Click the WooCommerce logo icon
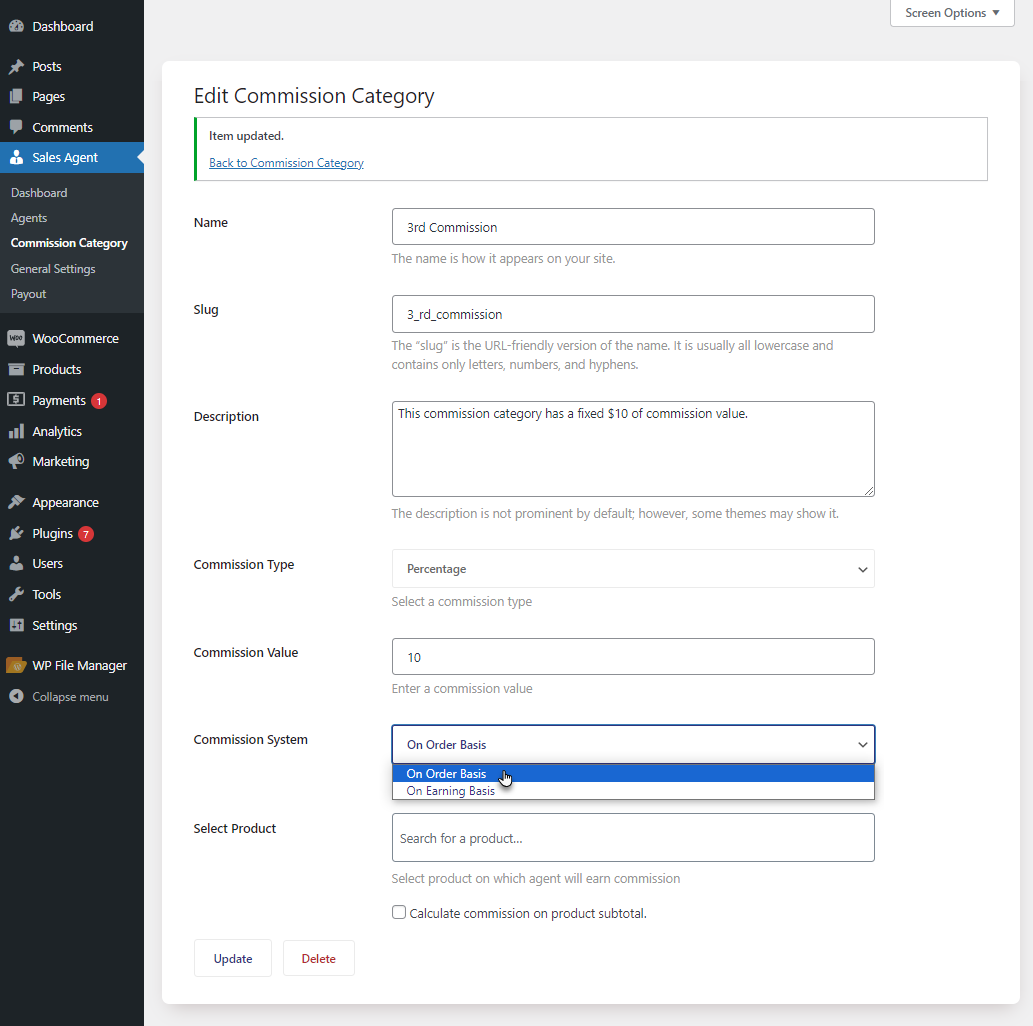The image size is (1033, 1026). pos(16,339)
